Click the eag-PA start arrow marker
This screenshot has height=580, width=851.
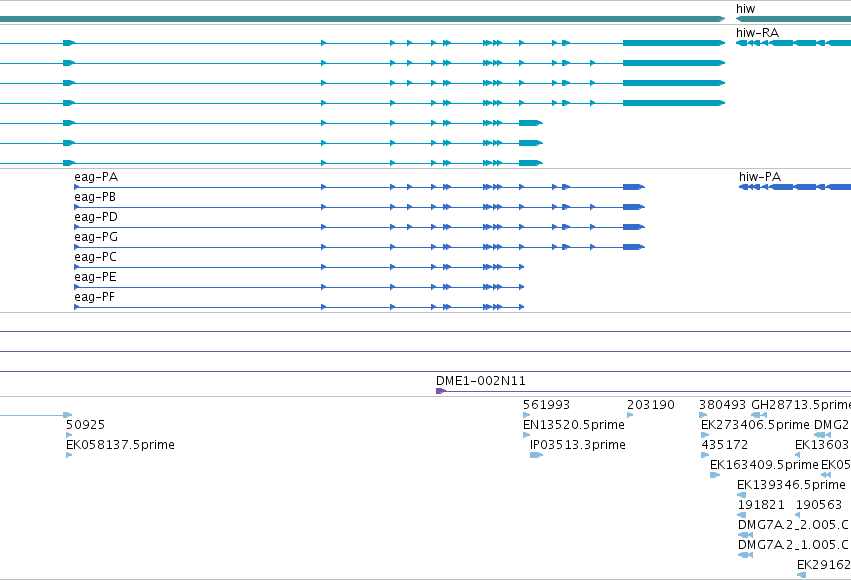77,187
